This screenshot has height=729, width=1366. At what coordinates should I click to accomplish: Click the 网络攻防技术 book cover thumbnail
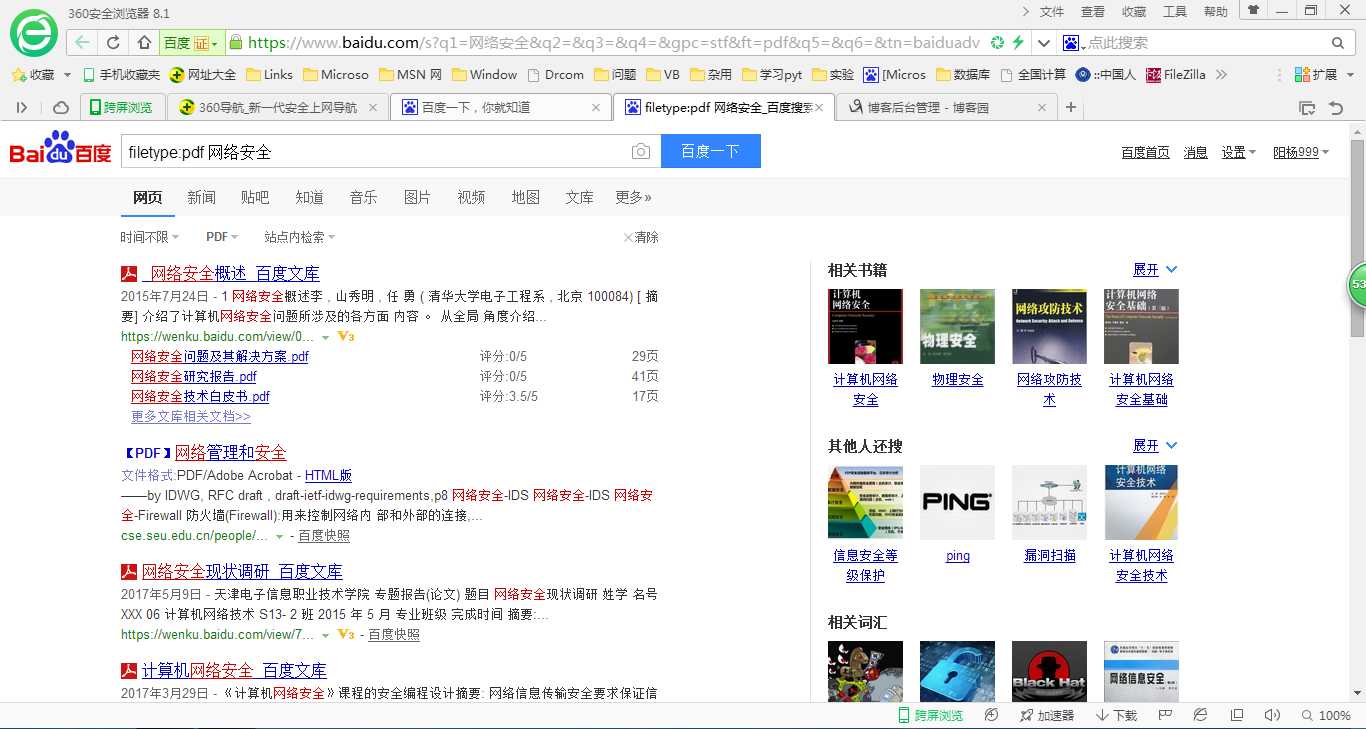click(x=1049, y=326)
